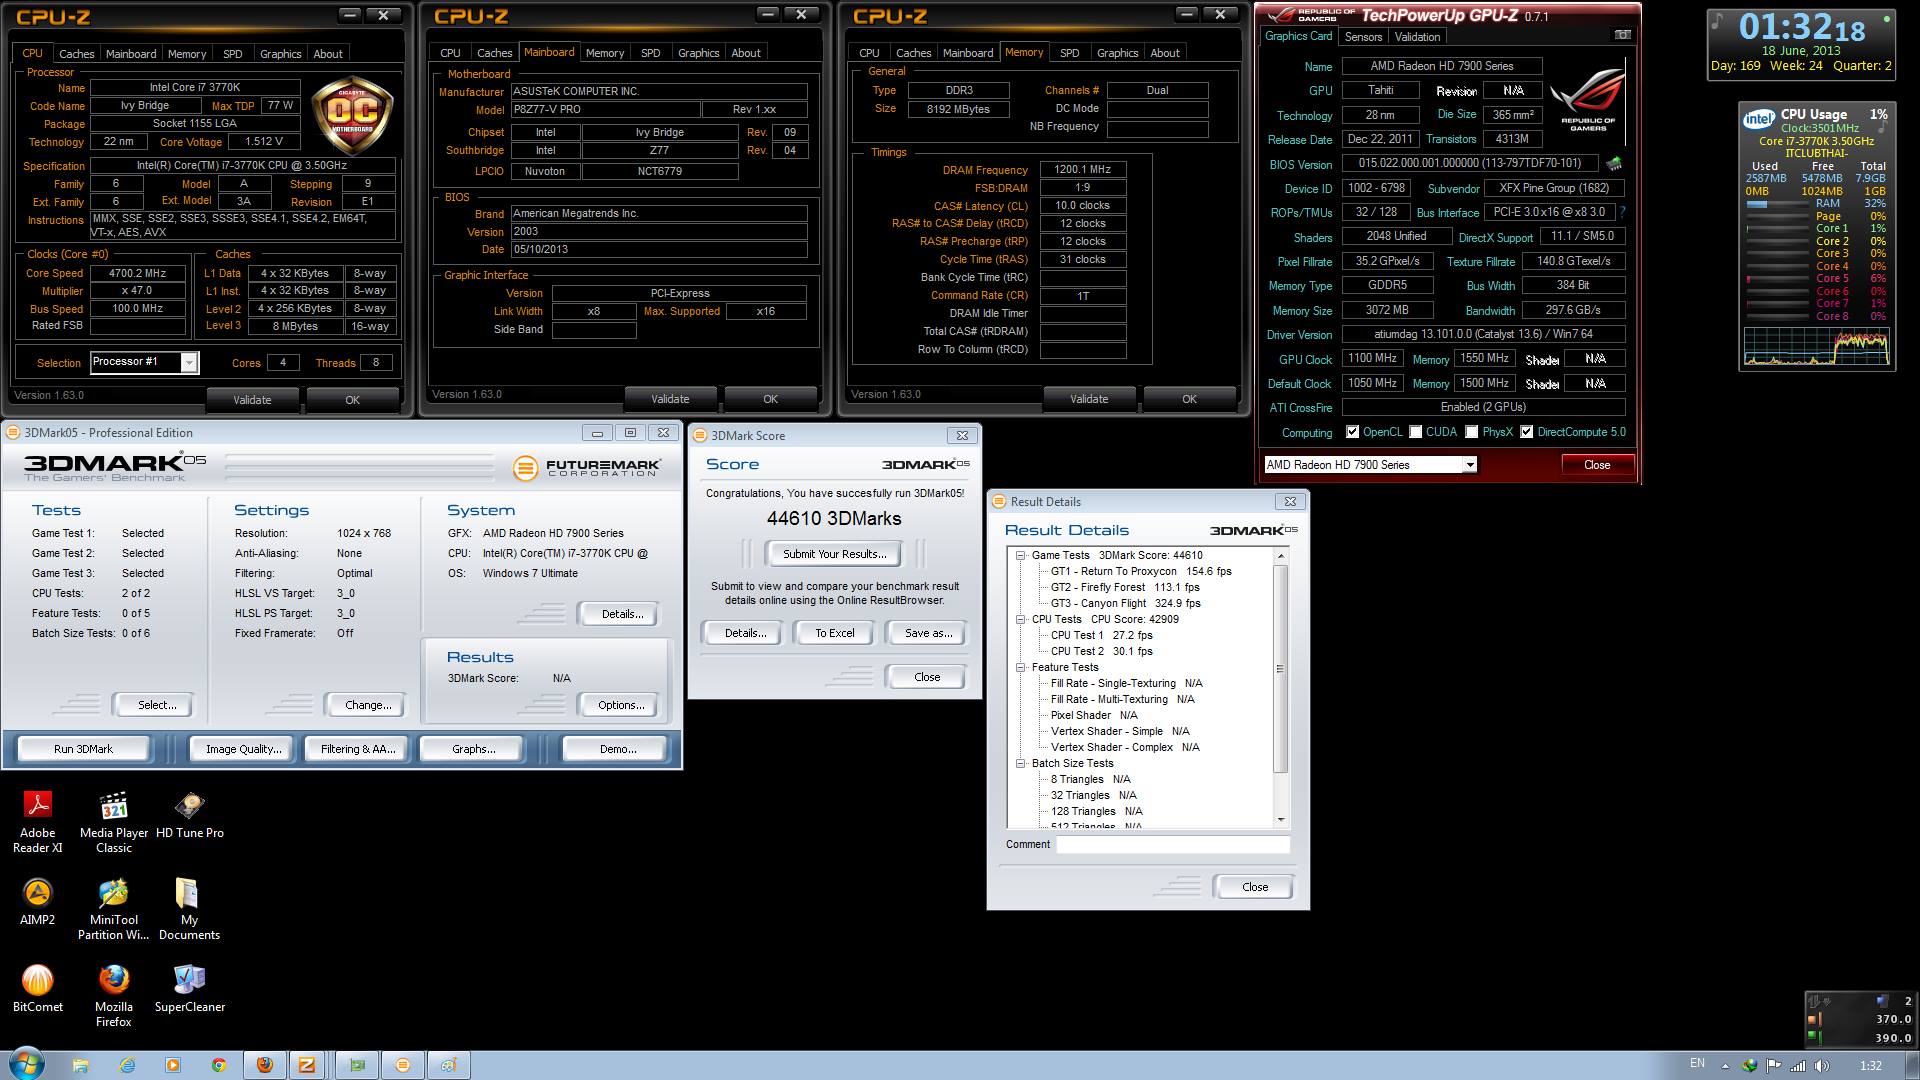Click the Submit Your Results button

pyautogui.click(x=834, y=554)
